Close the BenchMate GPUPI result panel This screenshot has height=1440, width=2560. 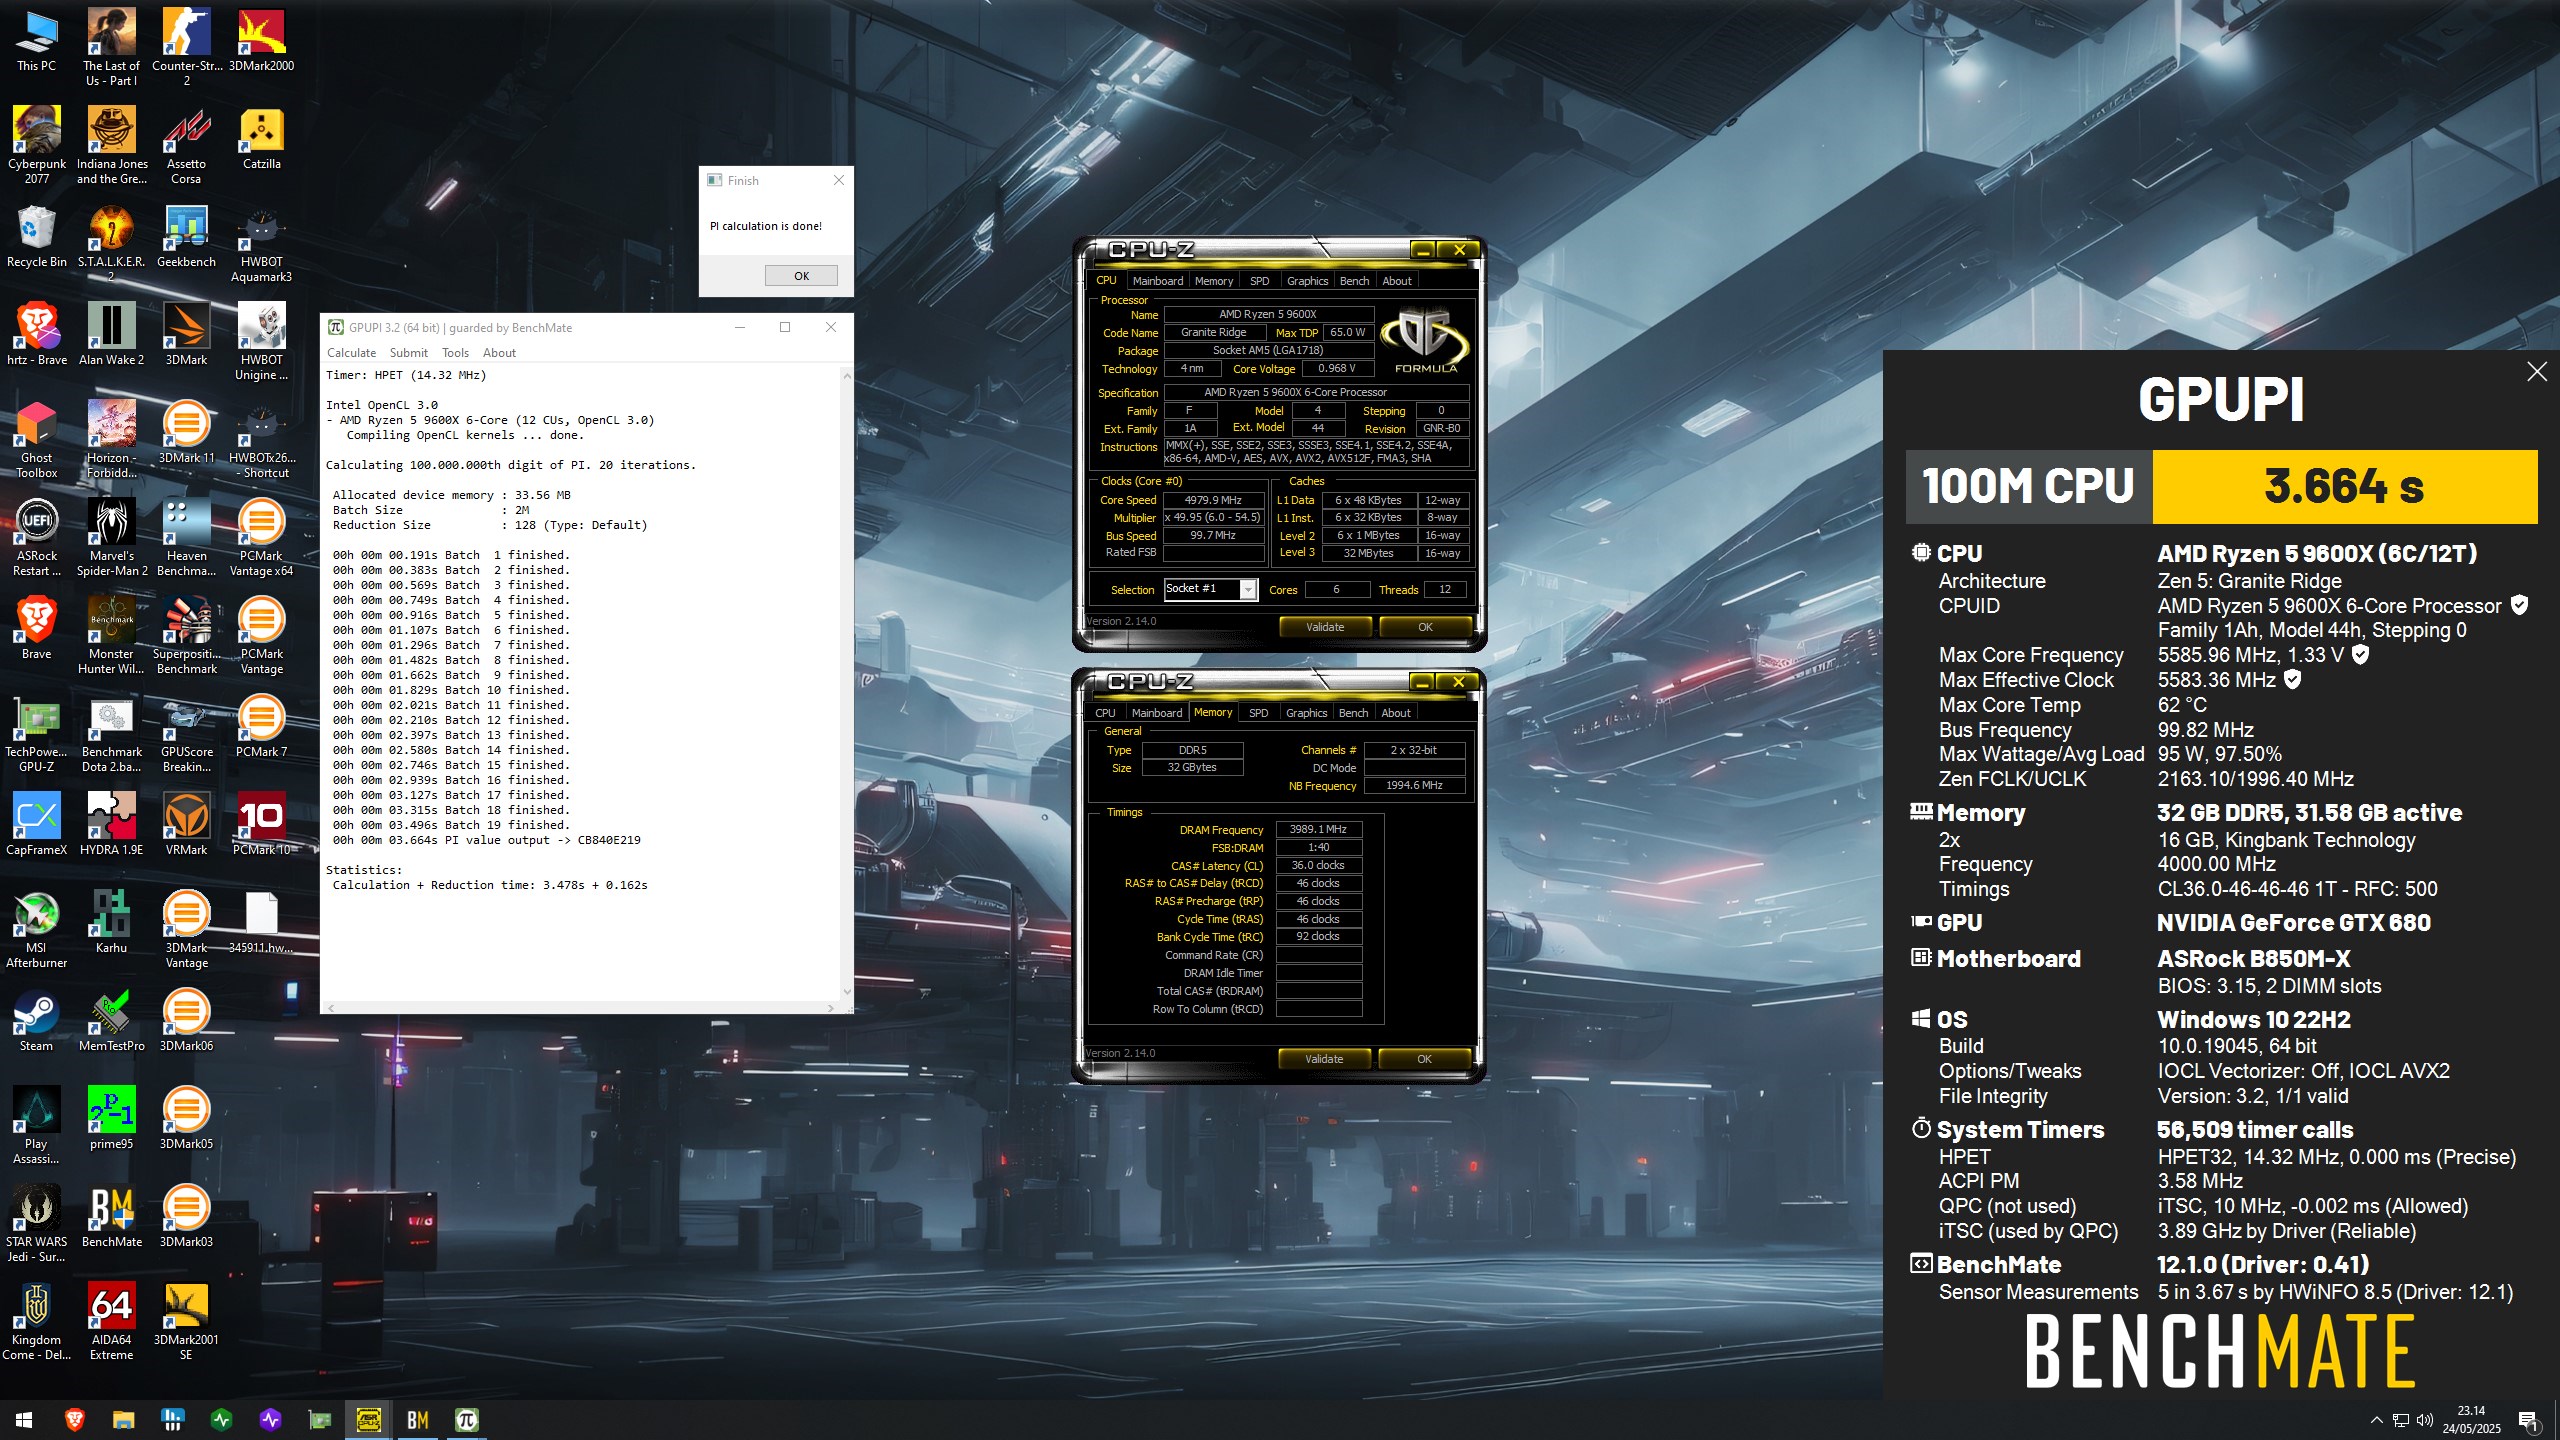(2537, 372)
